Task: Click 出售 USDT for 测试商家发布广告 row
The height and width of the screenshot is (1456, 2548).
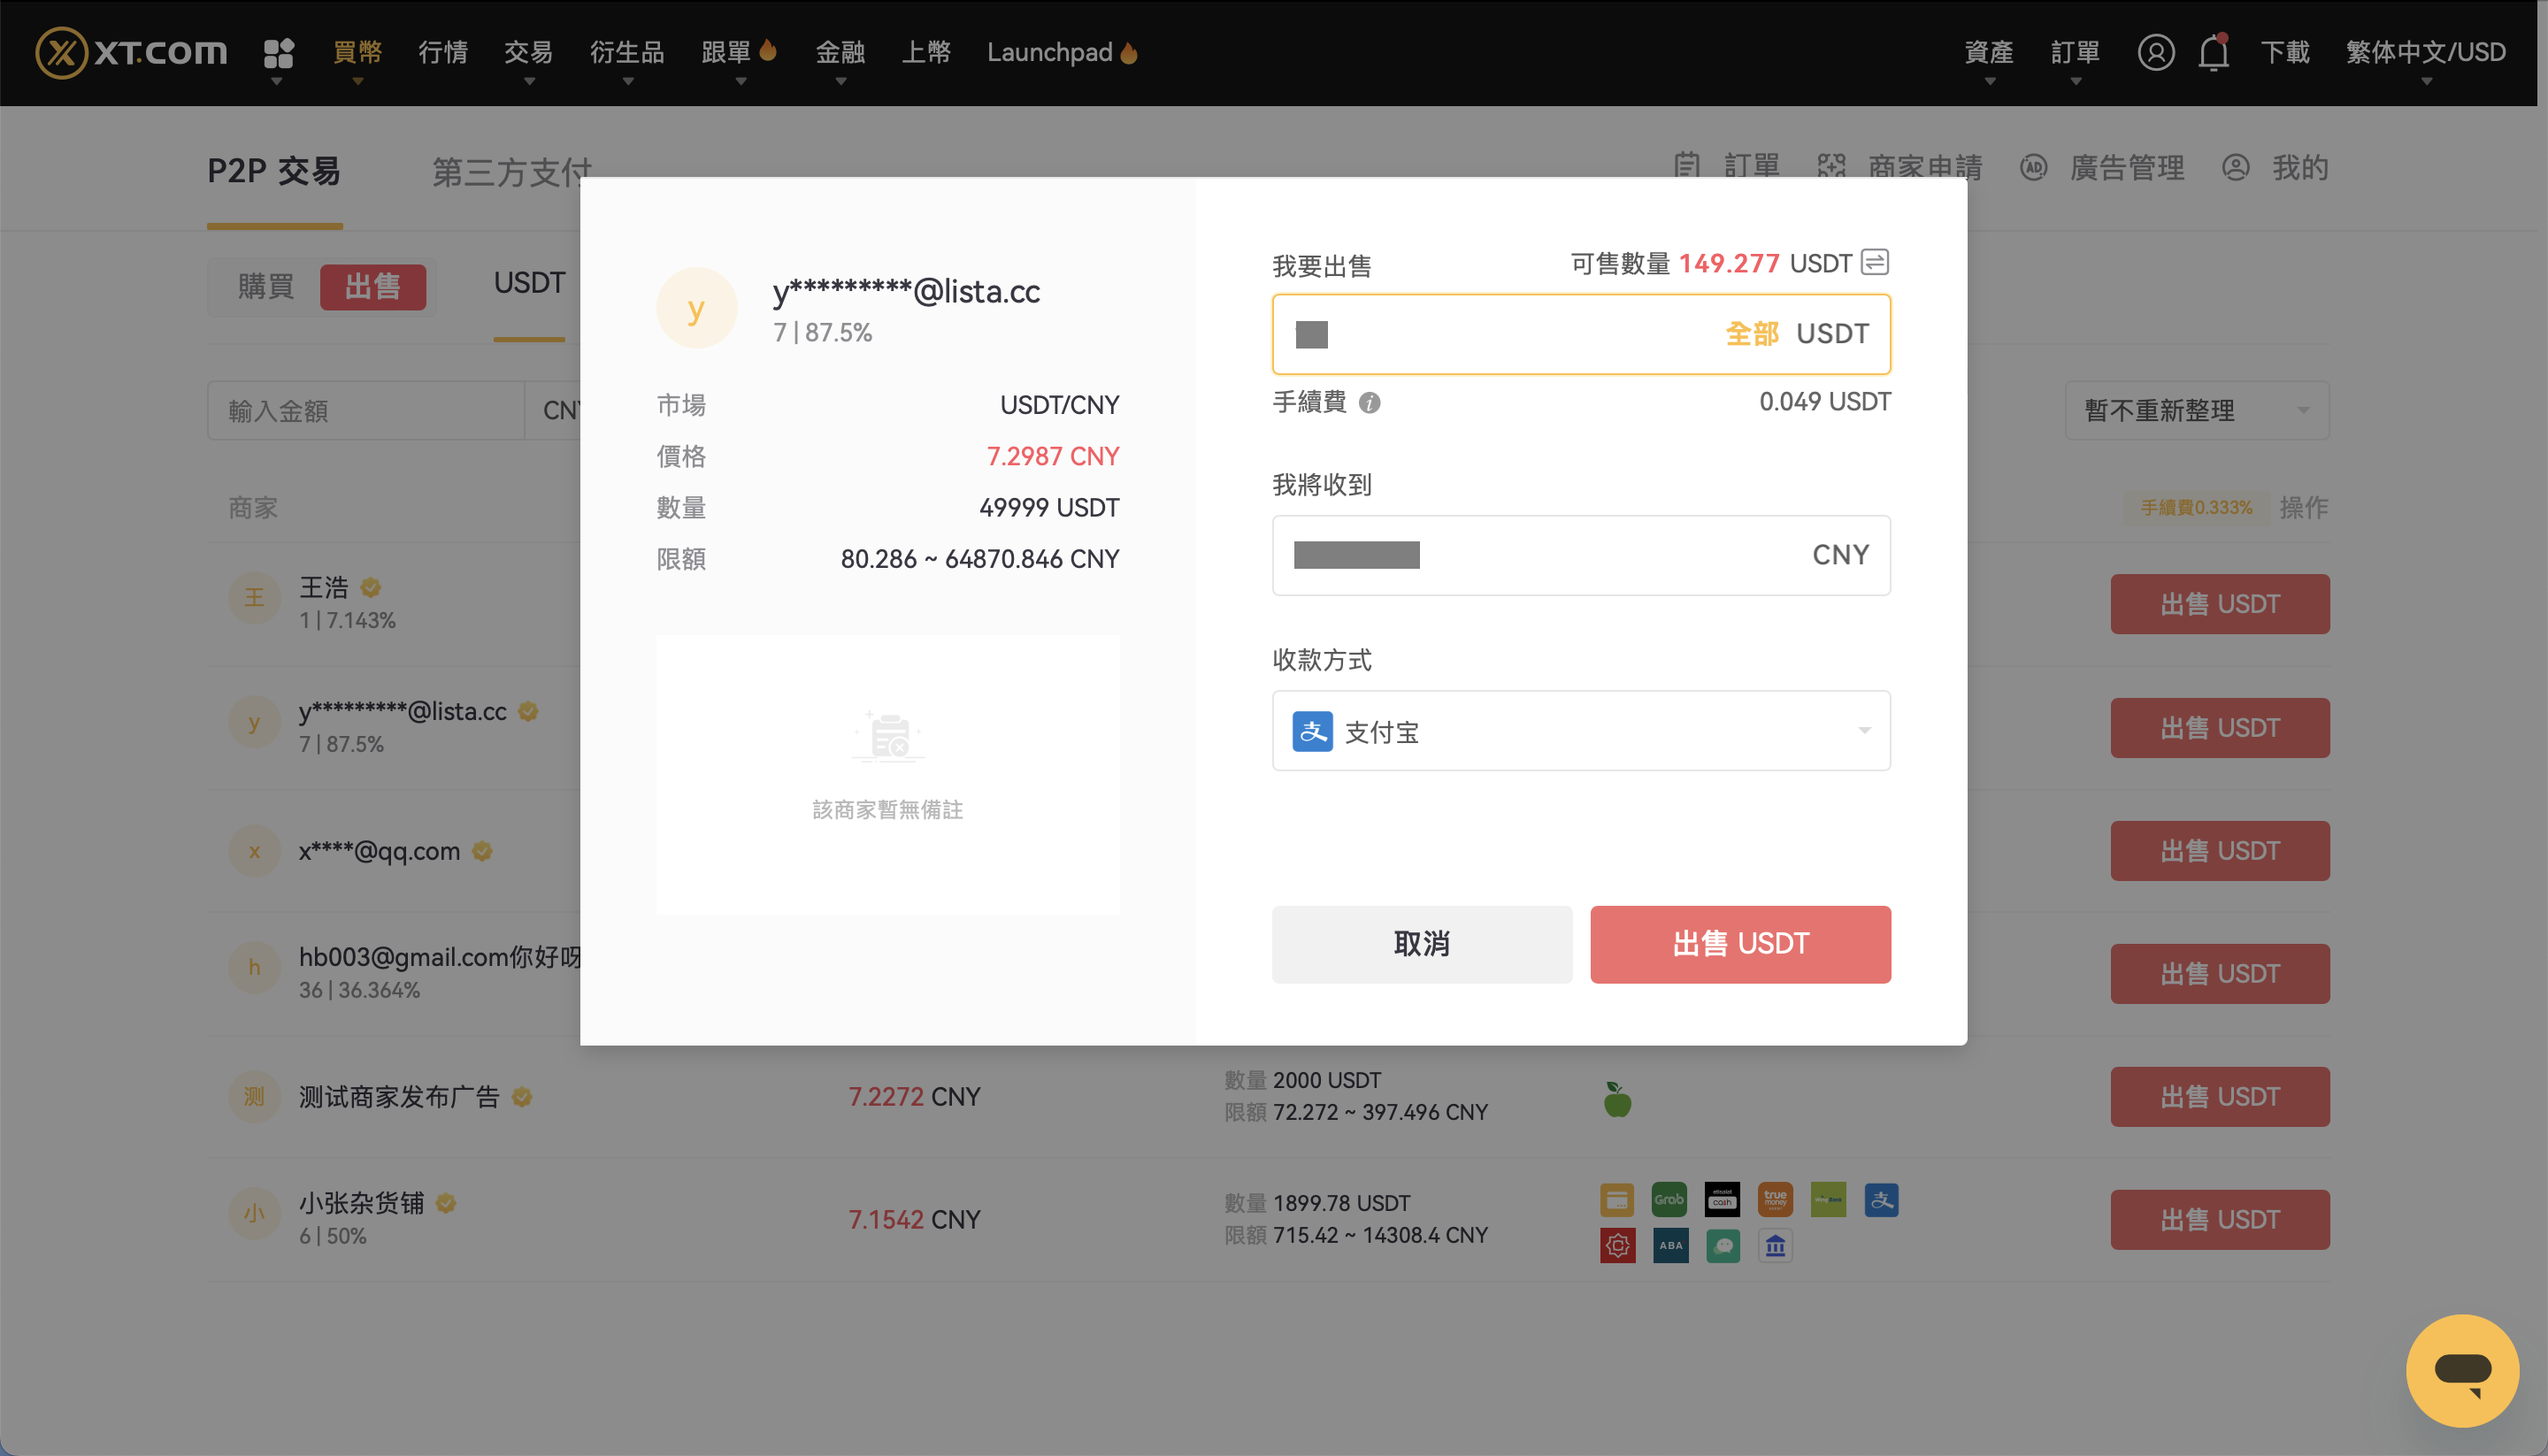Action: (2219, 1096)
